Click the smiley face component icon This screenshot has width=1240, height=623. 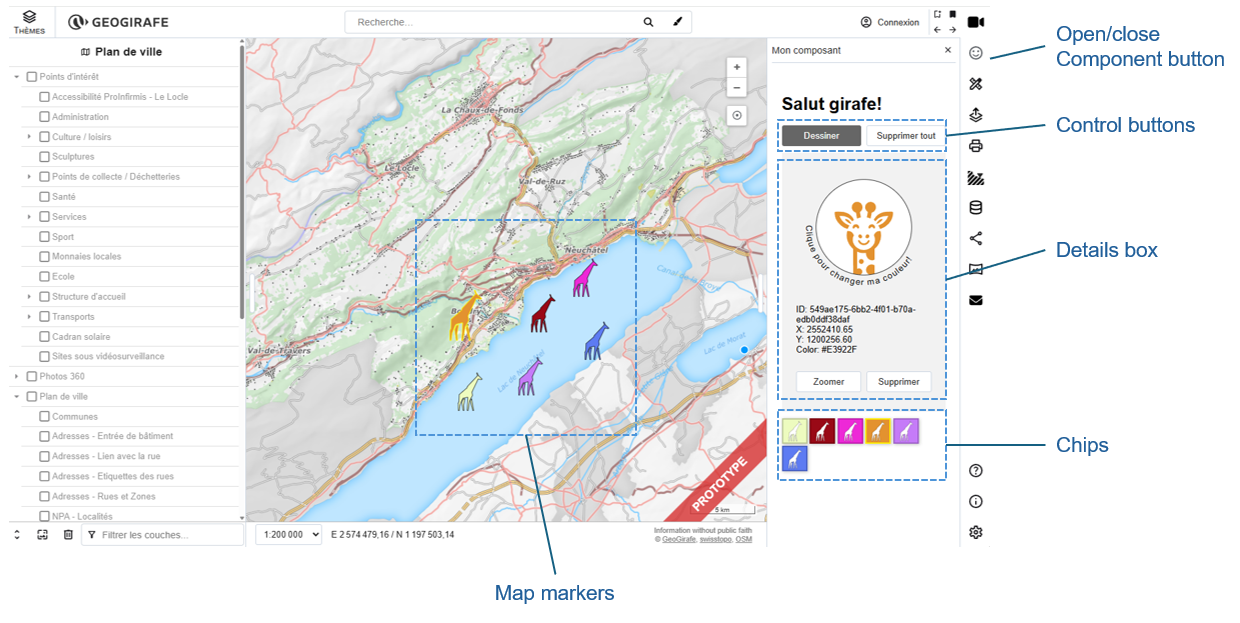976,53
